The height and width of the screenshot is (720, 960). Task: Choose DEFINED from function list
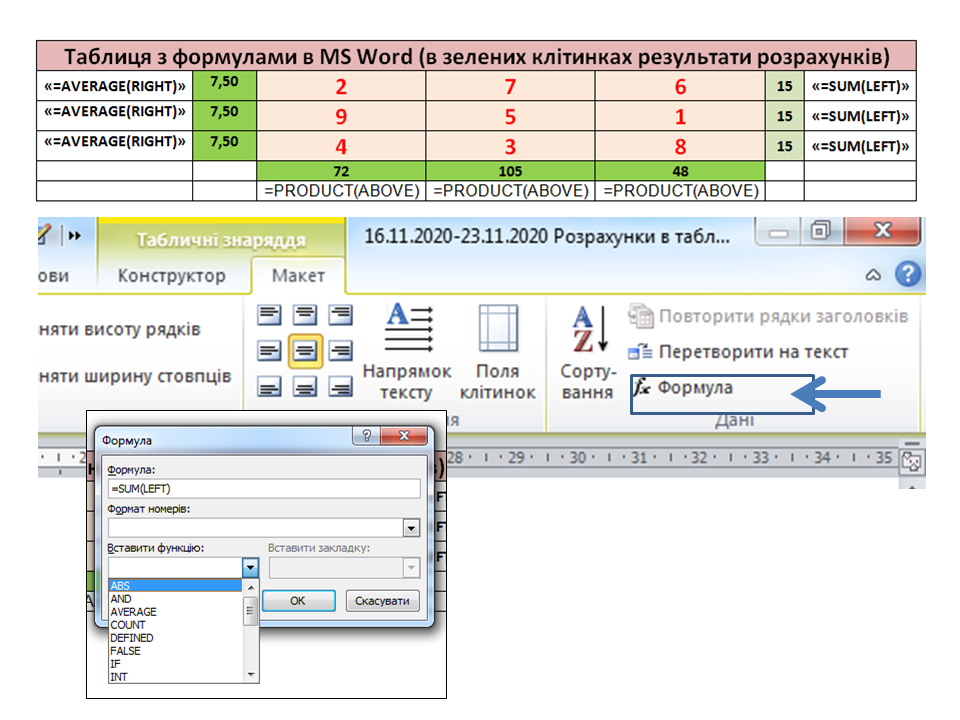pyautogui.click(x=176, y=637)
